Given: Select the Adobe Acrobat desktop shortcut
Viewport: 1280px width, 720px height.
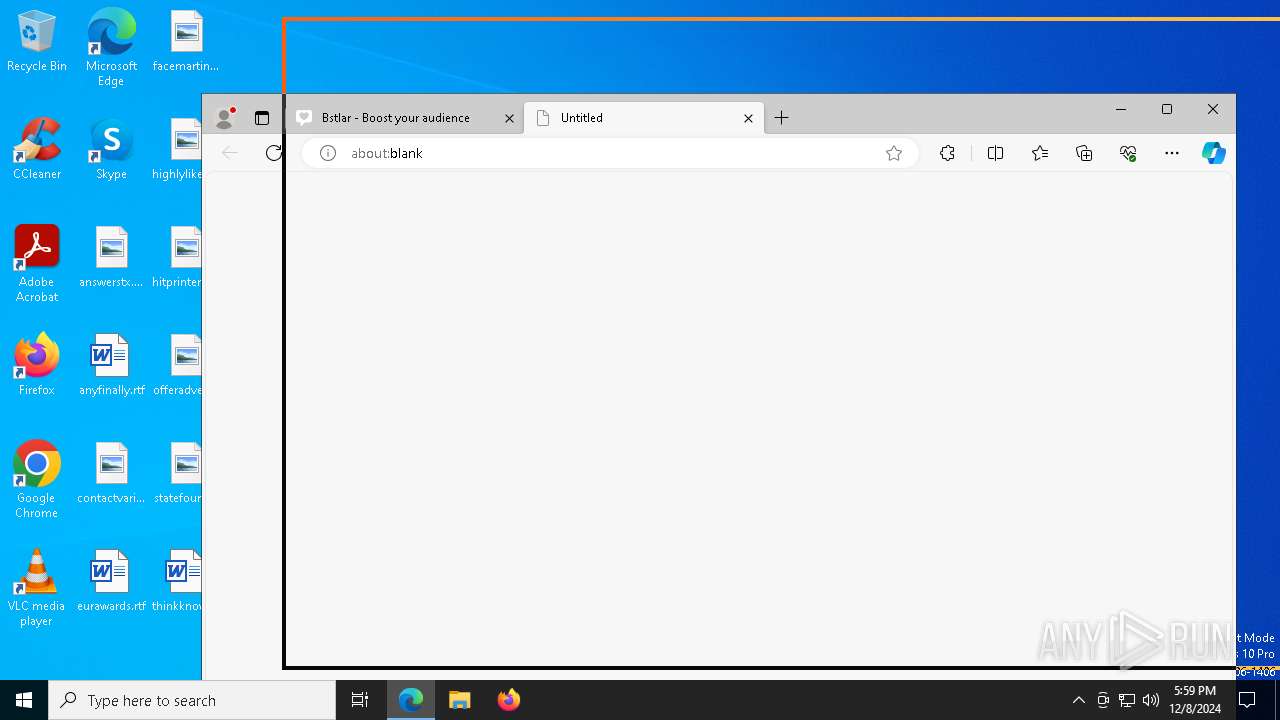Looking at the screenshot, I should 37,264.
